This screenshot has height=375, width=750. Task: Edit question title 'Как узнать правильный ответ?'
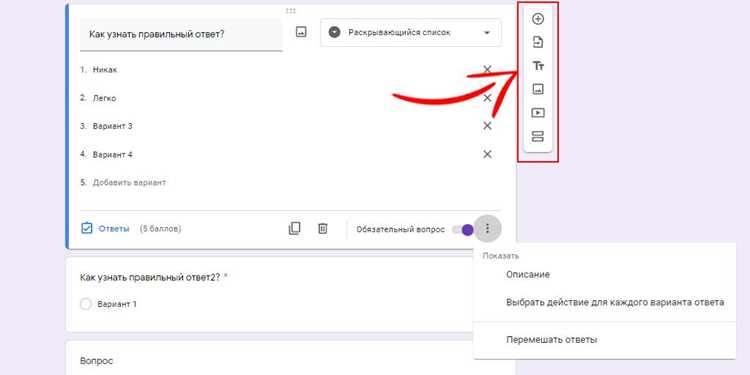181,34
